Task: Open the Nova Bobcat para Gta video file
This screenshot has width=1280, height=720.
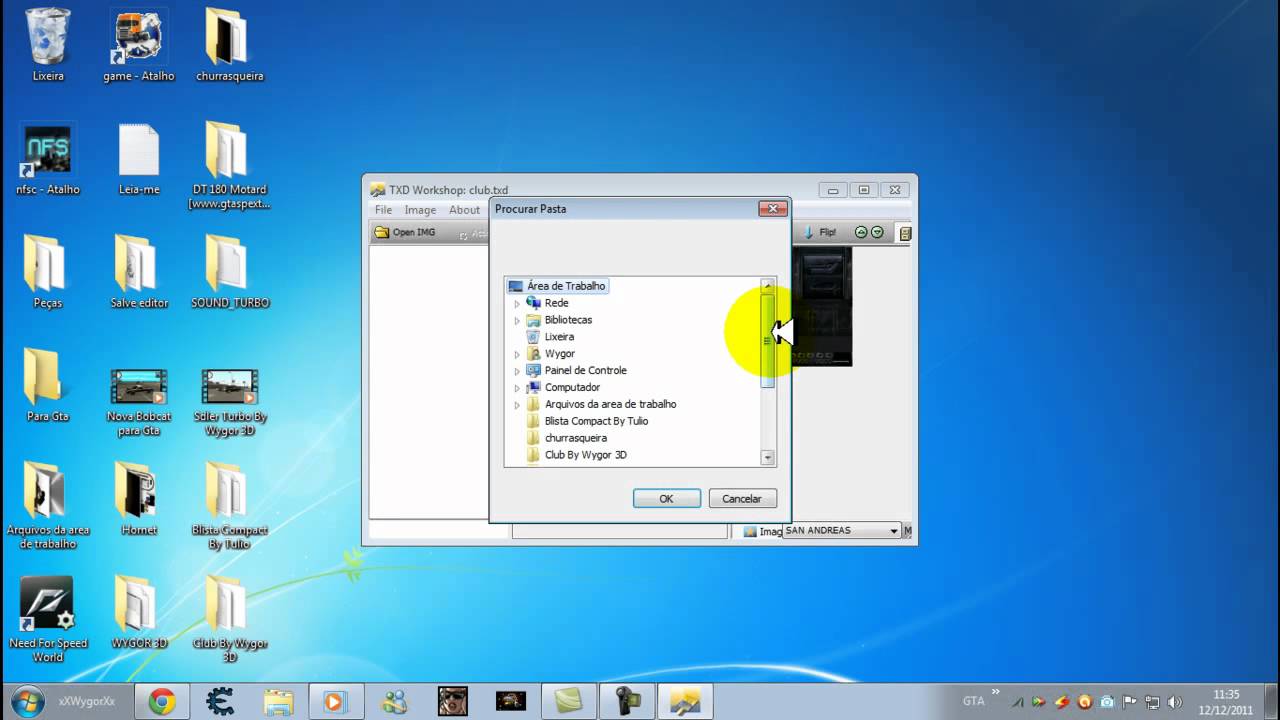Action: (x=138, y=400)
